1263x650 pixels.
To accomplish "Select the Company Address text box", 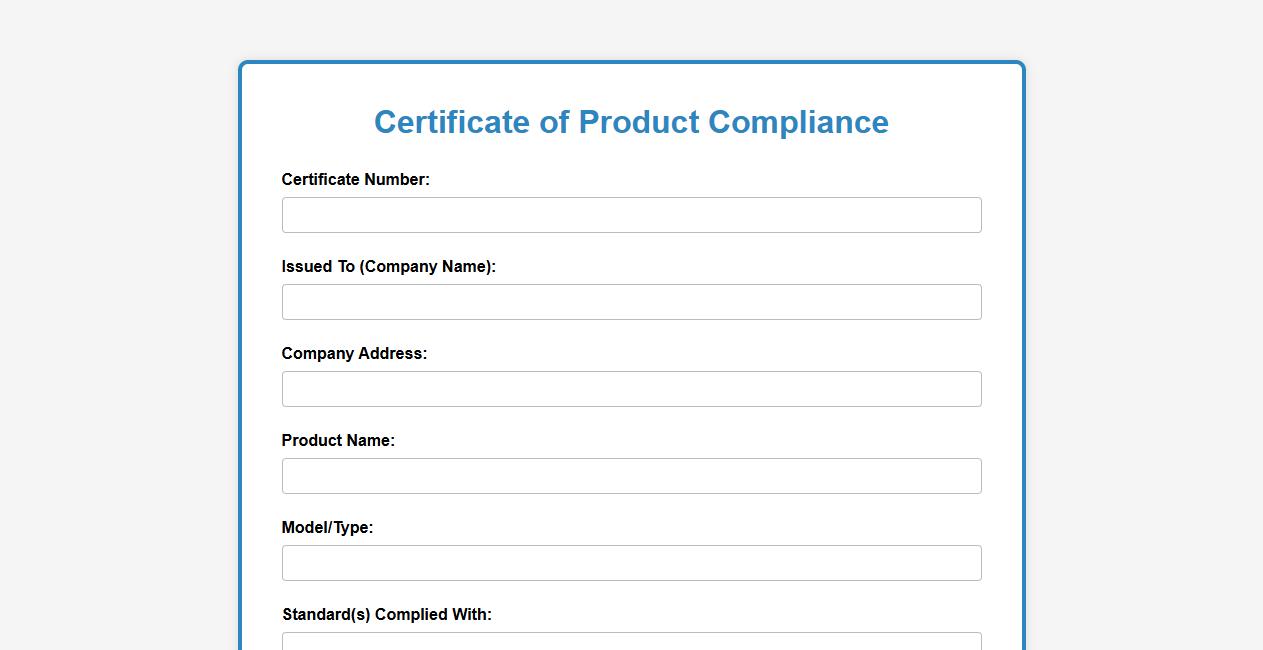I will [x=631, y=389].
